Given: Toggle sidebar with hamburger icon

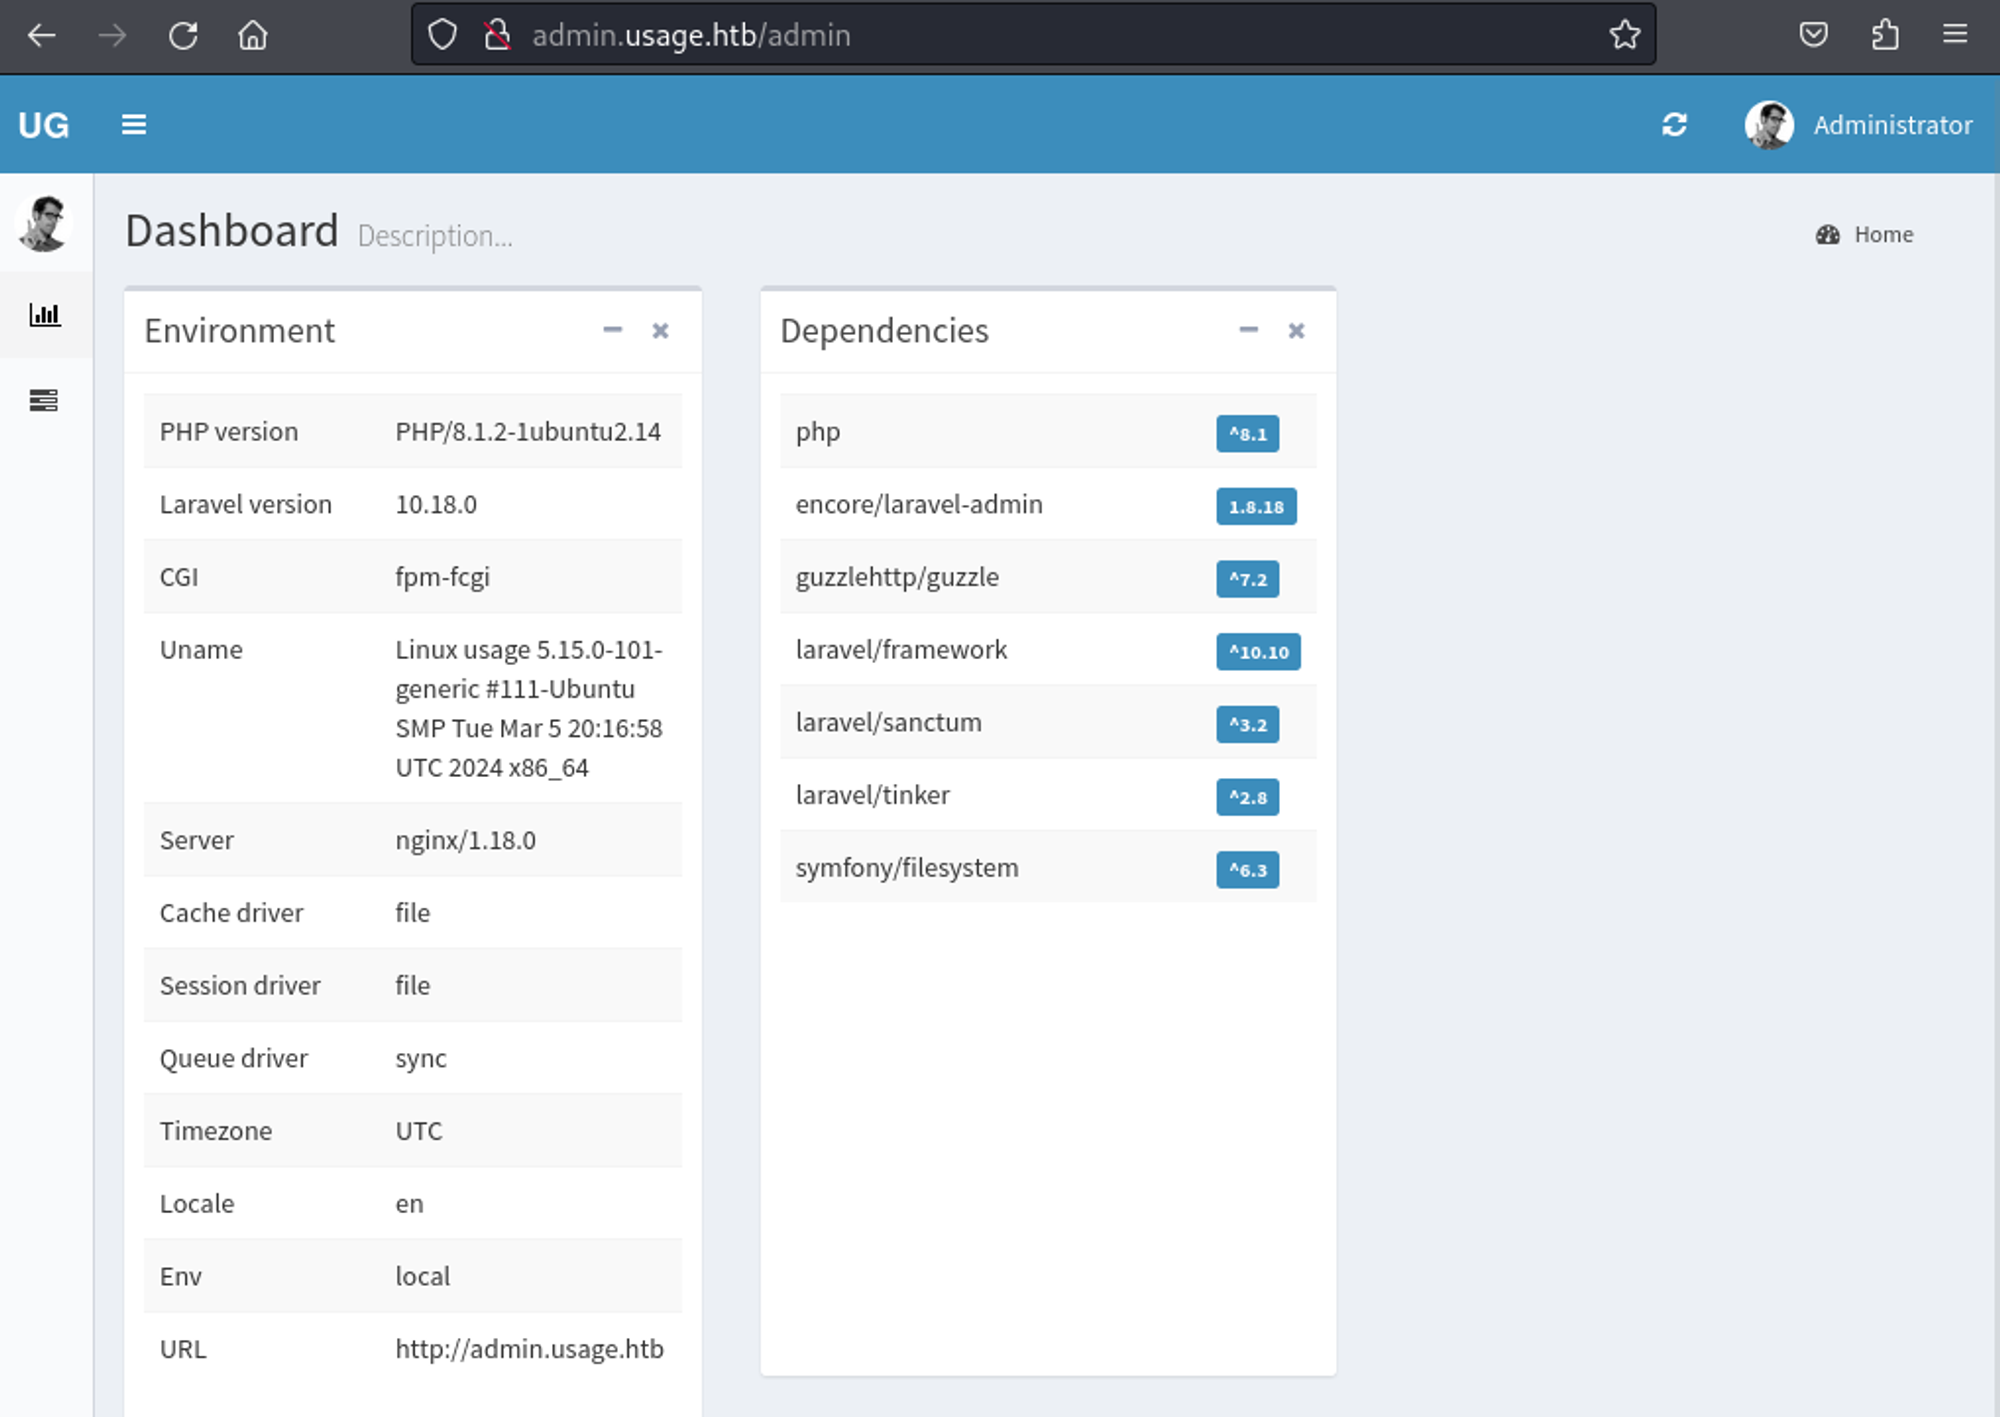Looking at the screenshot, I should [133, 125].
